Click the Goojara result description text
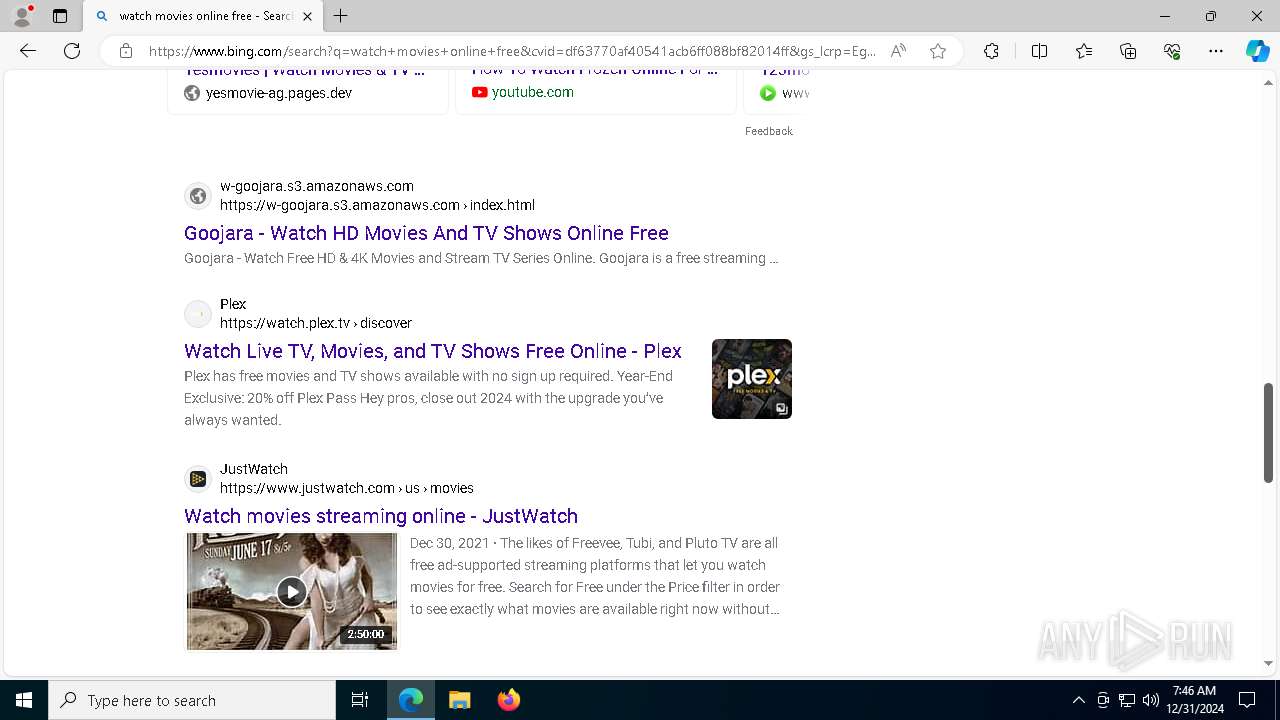 [x=481, y=258]
